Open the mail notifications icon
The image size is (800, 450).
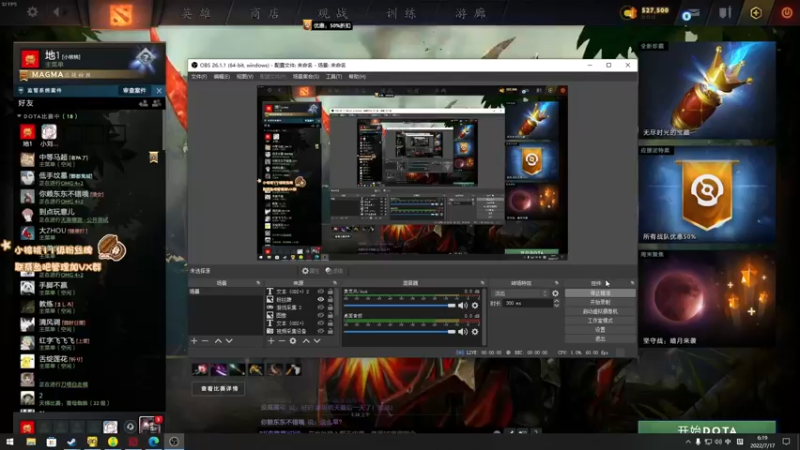tap(690, 14)
